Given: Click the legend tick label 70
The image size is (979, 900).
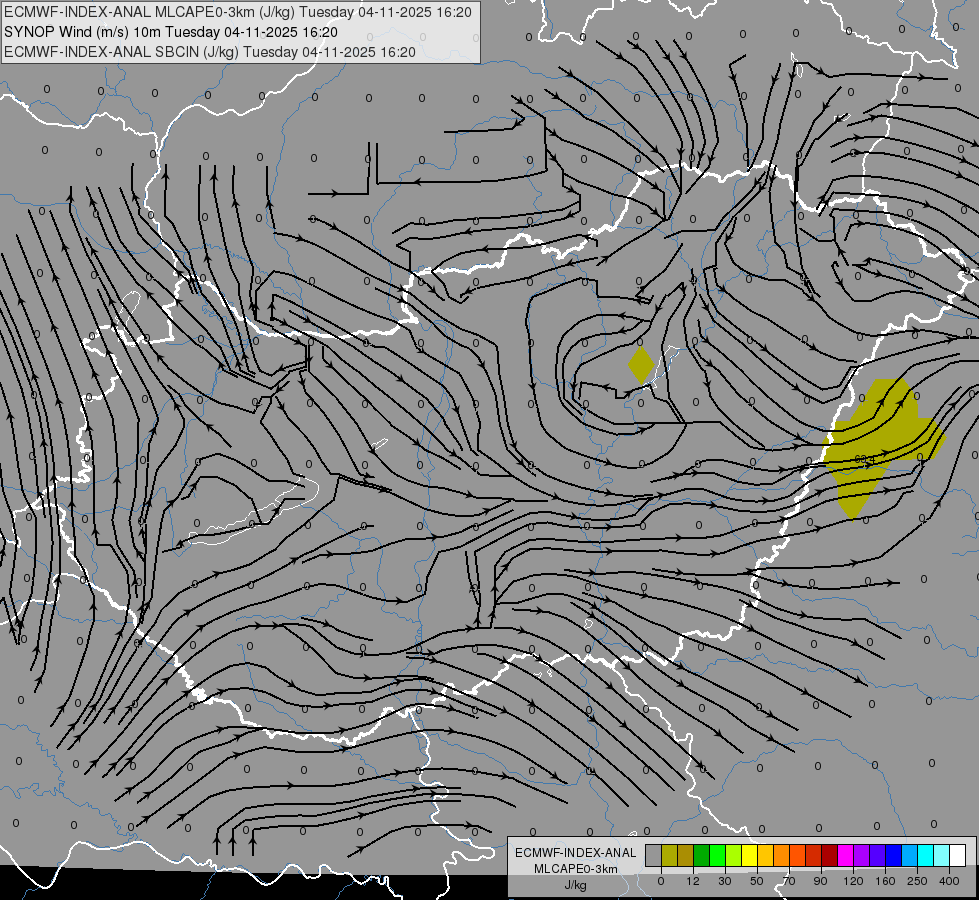Looking at the screenshot, I should point(789,881).
